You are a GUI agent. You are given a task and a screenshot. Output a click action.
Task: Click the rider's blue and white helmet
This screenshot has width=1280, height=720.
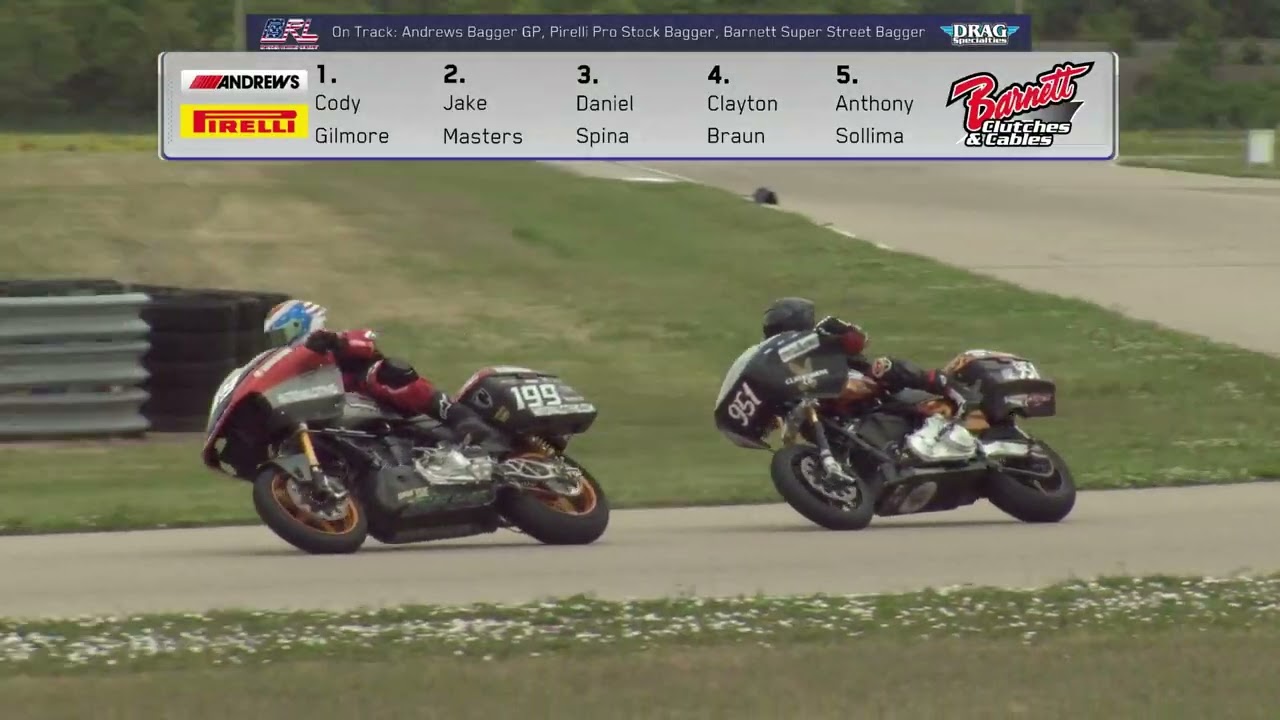click(294, 322)
